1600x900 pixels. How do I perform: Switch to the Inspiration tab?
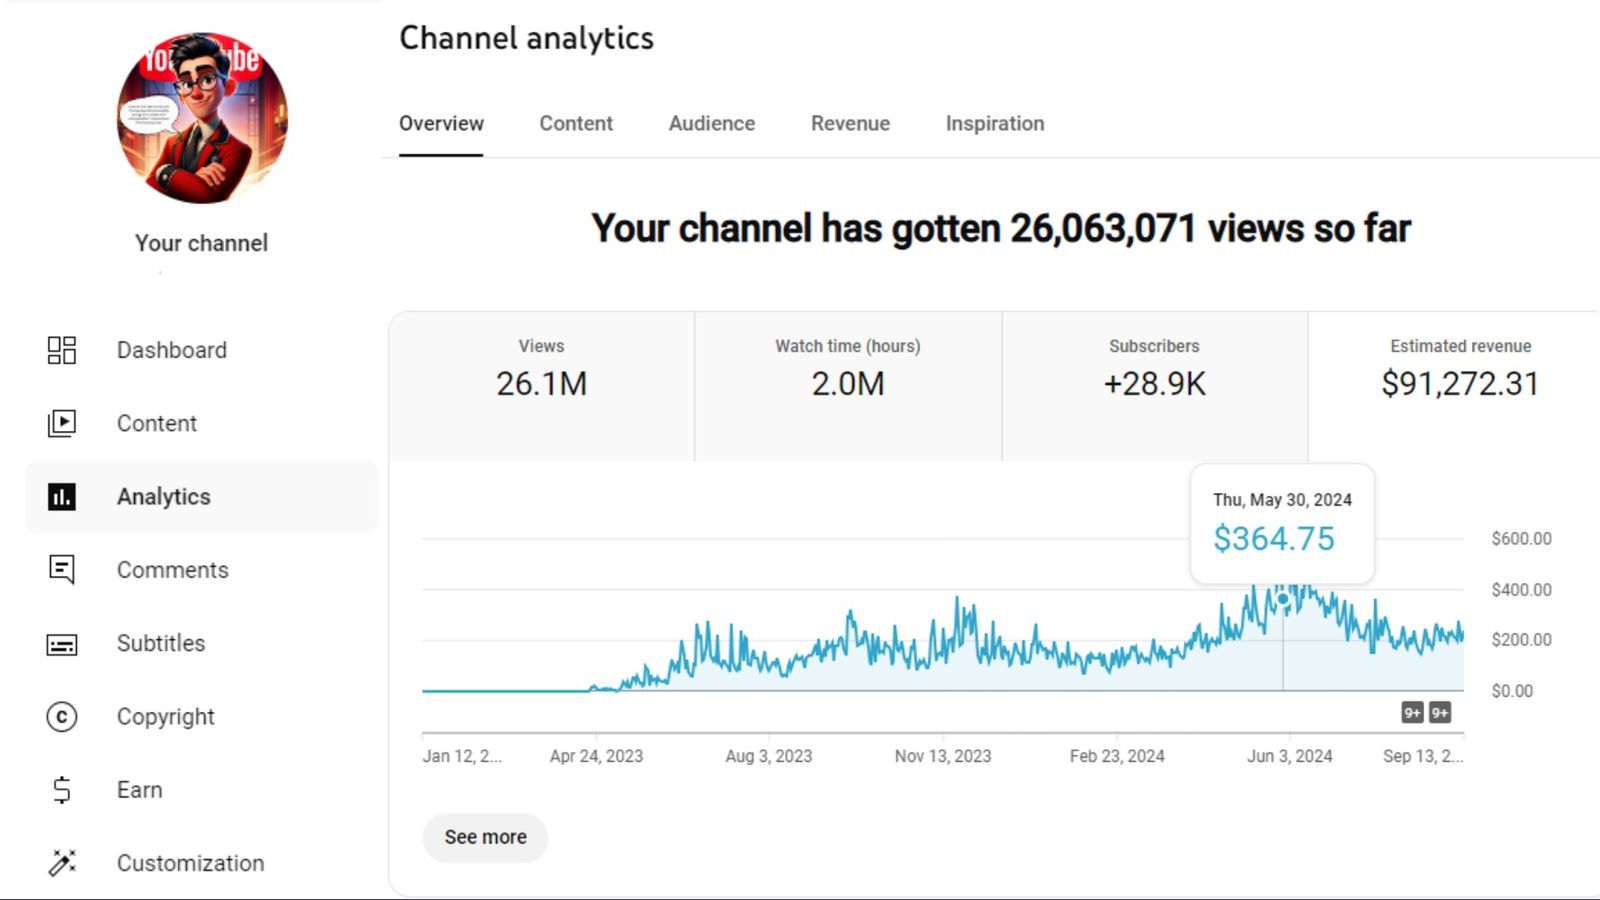(x=995, y=123)
